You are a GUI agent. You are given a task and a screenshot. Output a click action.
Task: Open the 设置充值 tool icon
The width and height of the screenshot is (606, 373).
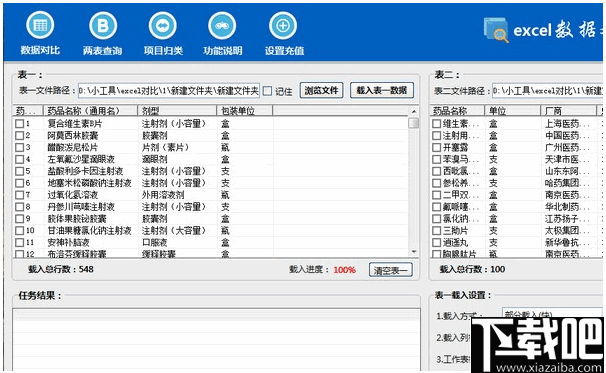[283, 26]
